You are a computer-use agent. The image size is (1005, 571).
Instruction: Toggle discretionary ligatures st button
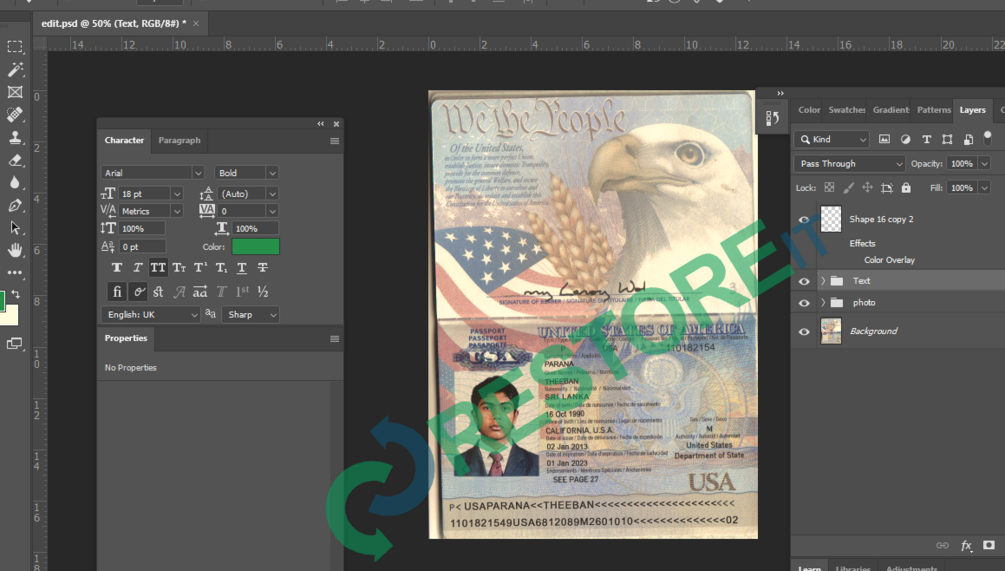click(158, 292)
